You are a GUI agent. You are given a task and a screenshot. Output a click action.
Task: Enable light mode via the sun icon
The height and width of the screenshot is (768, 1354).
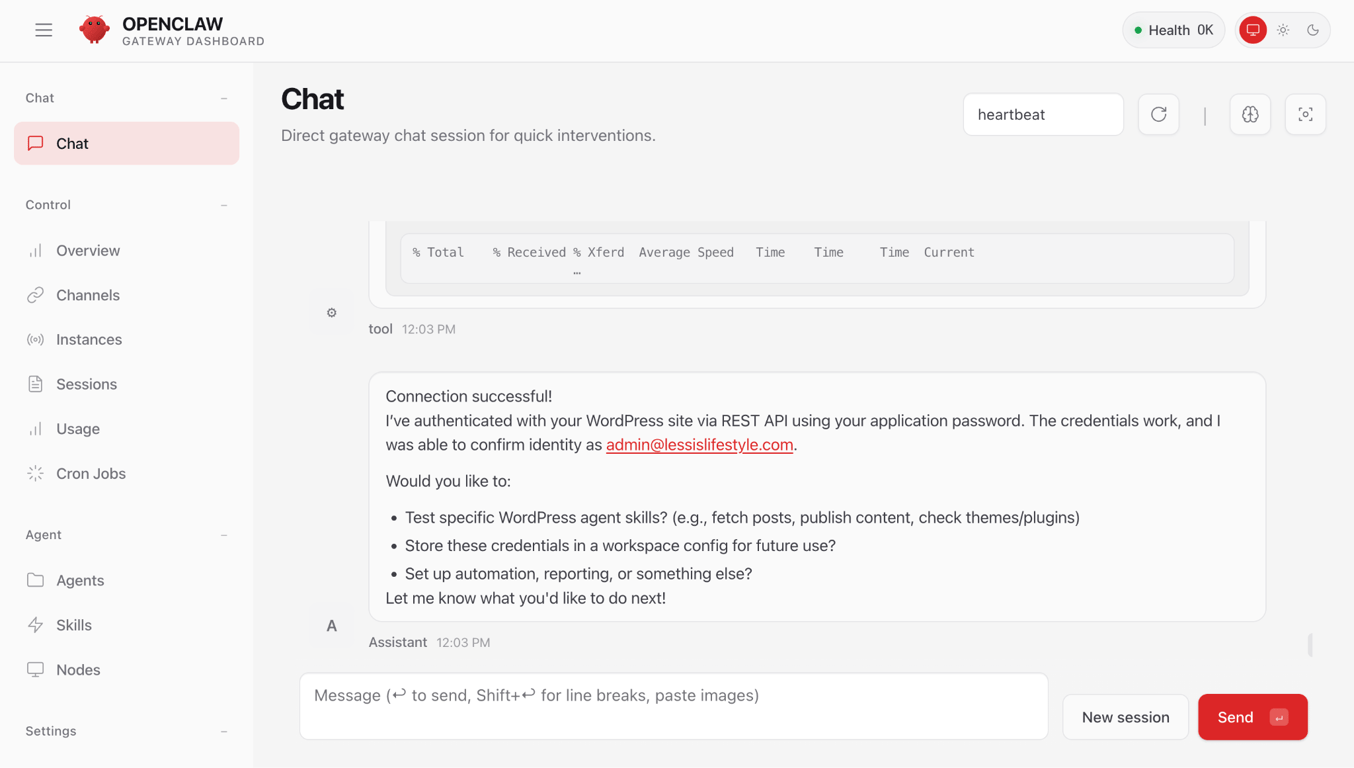(1283, 30)
